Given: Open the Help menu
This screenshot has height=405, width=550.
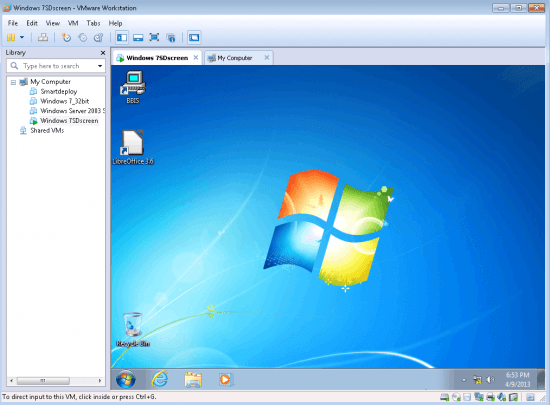Looking at the screenshot, I should 115,23.
